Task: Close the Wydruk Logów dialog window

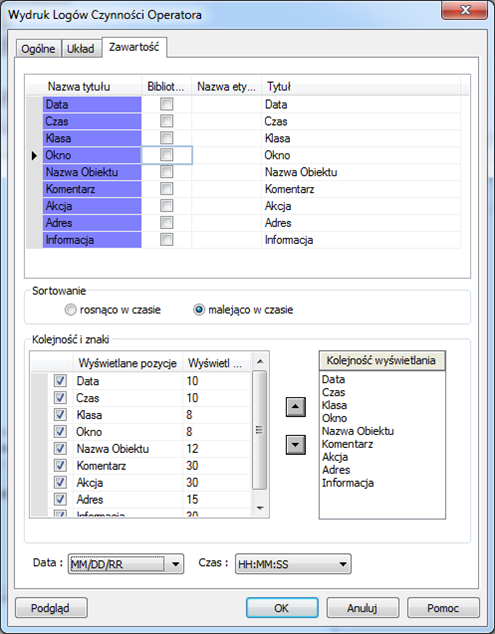Action: pyautogui.click(x=464, y=11)
